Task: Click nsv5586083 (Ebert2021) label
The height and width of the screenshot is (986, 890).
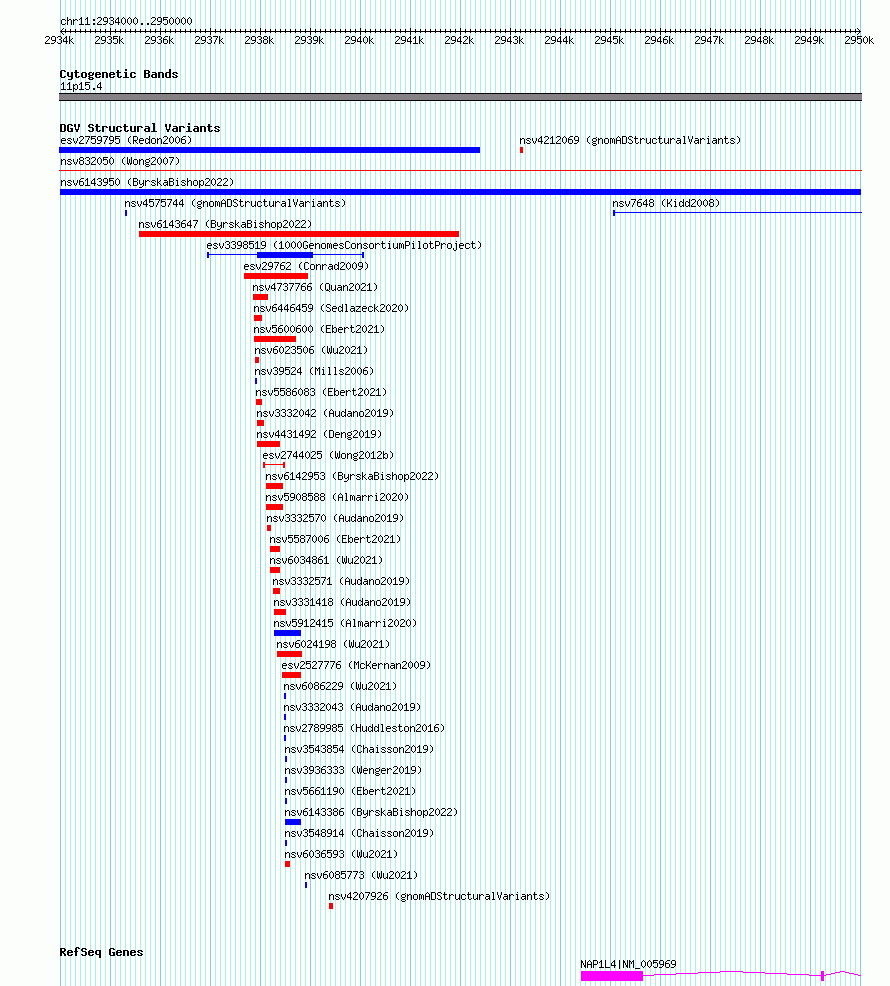Action: (321, 392)
